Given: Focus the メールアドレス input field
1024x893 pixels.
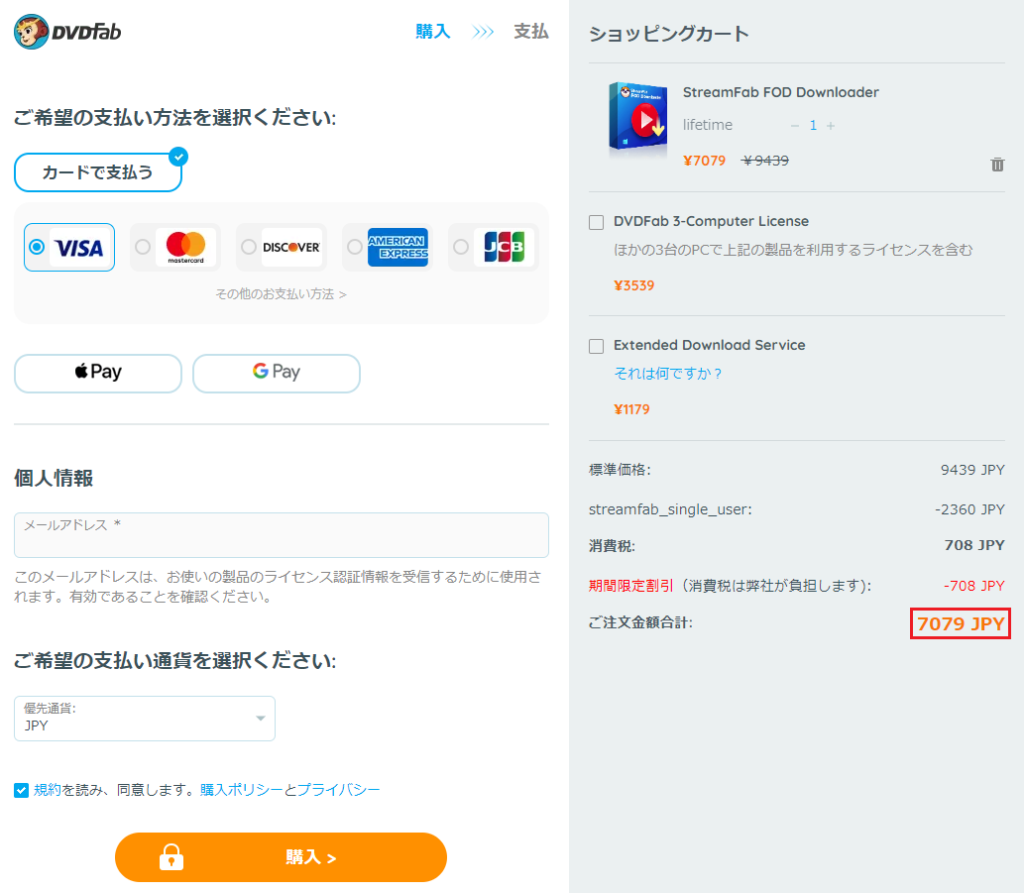Looking at the screenshot, I should [x=281, y=535].
